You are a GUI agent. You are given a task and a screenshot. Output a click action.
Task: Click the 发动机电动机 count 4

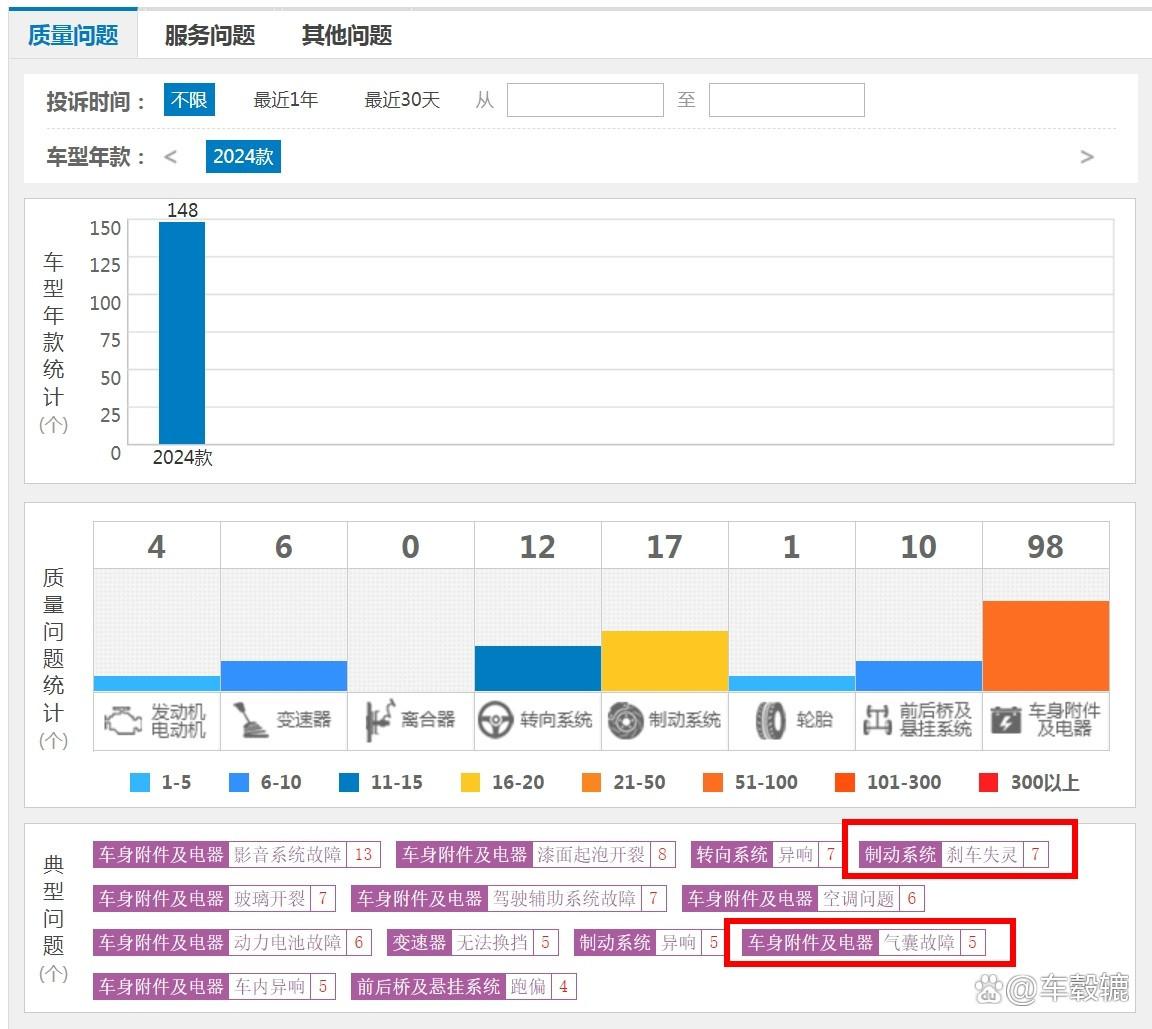coord(156,546)
